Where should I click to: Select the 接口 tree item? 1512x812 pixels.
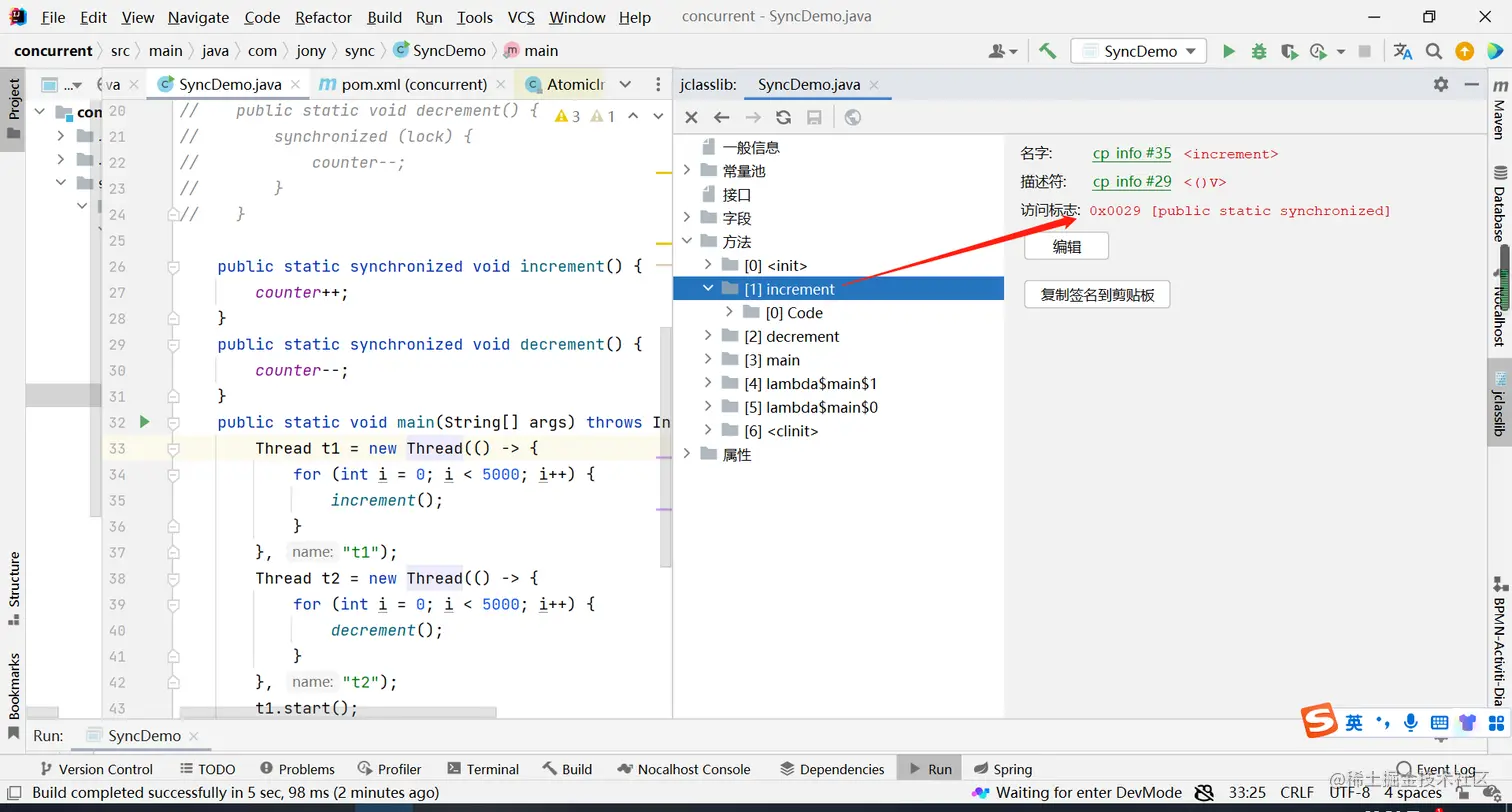pyautogui.click(x=737, y=195)
